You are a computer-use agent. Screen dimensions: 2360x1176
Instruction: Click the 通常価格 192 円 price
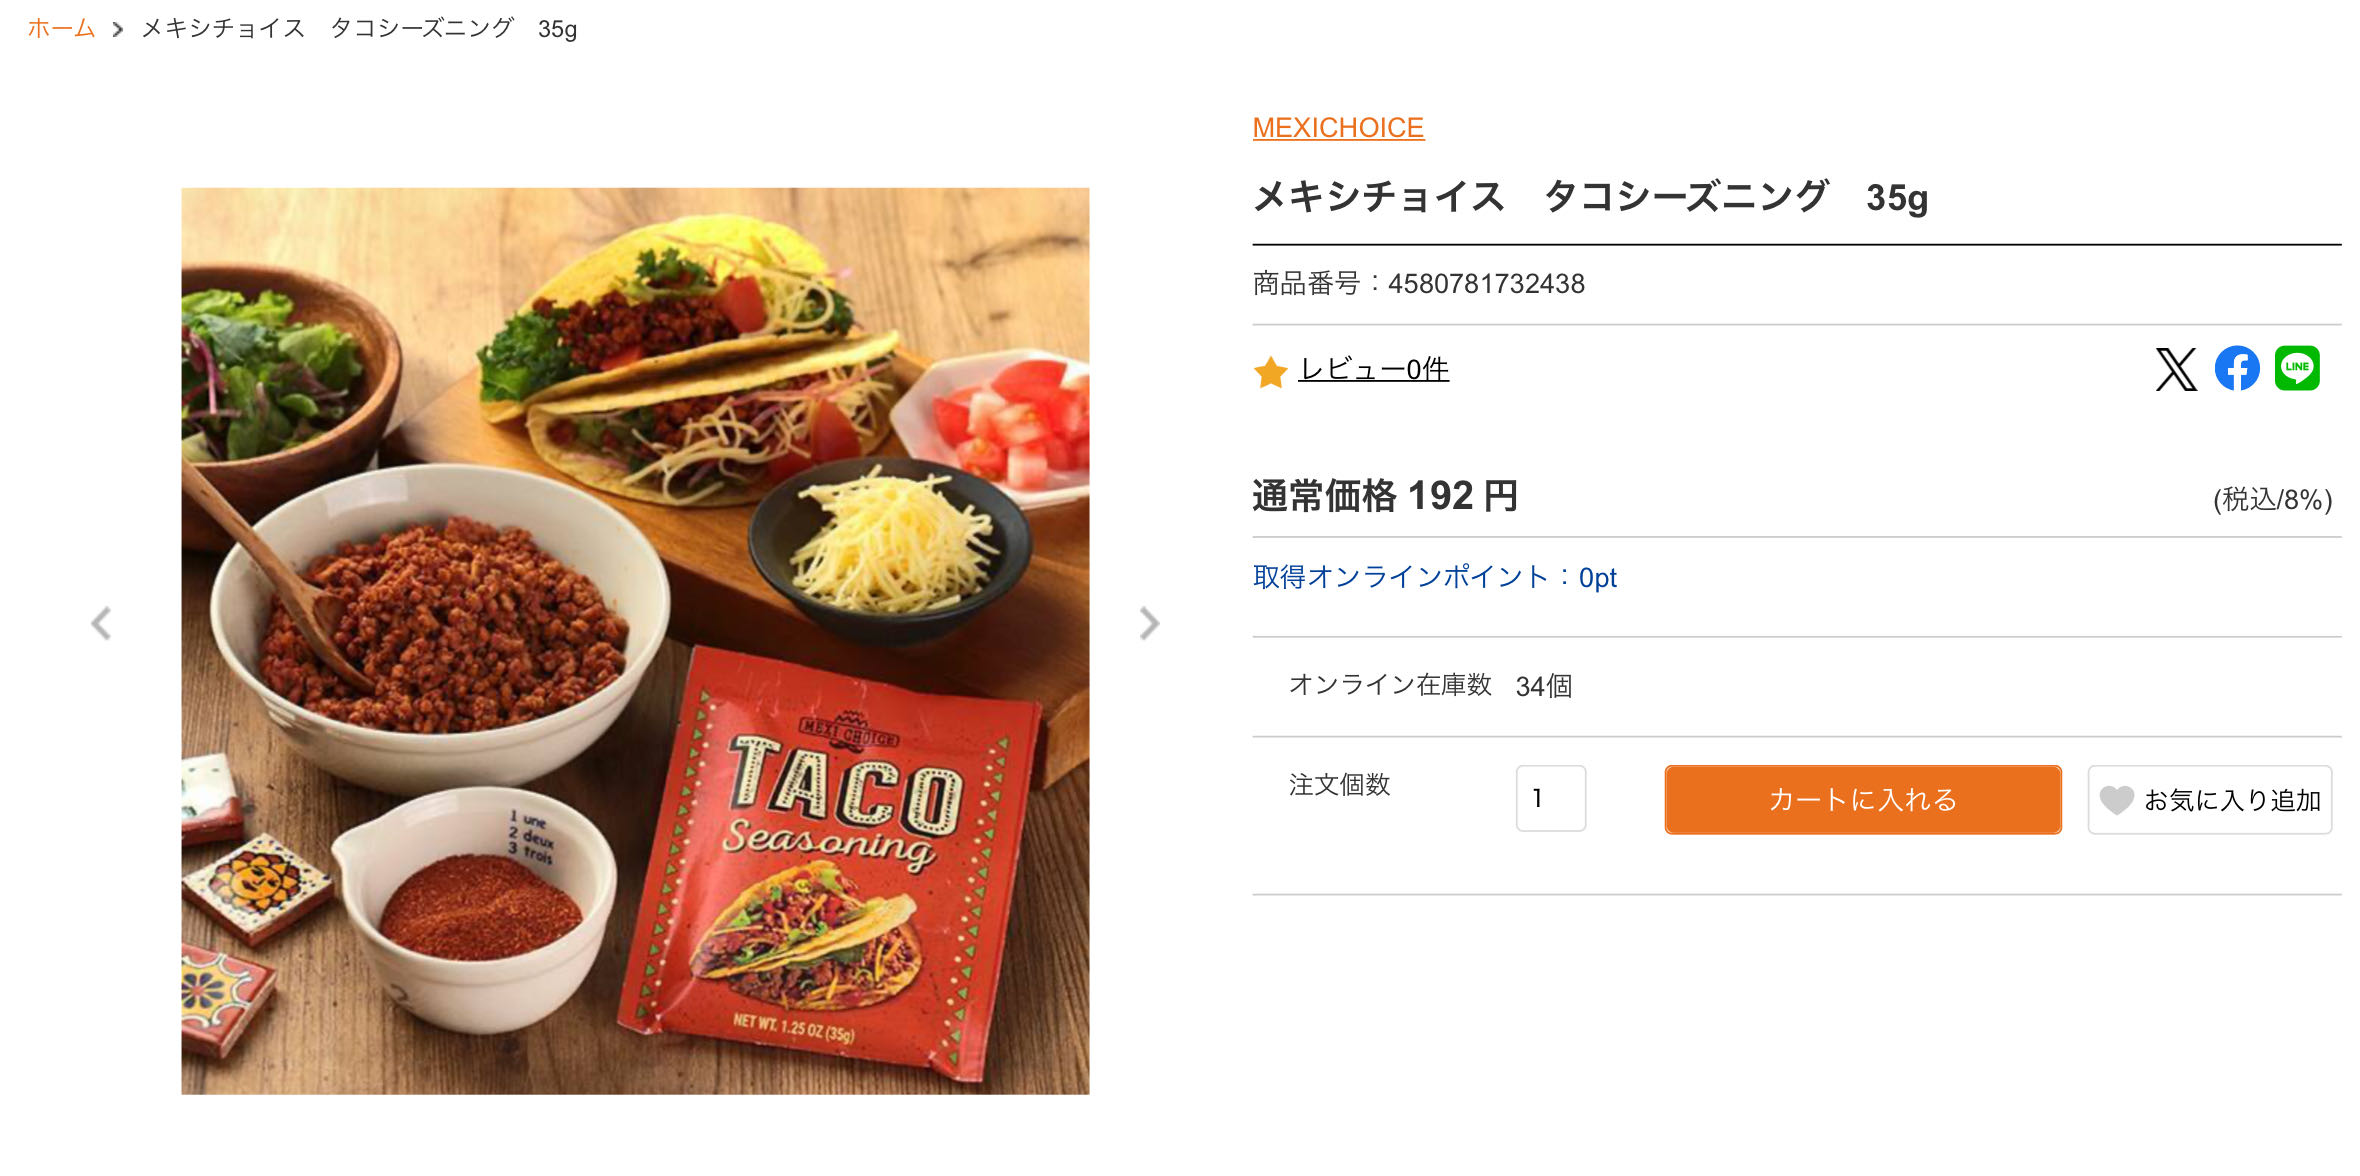pos(1385,496)
